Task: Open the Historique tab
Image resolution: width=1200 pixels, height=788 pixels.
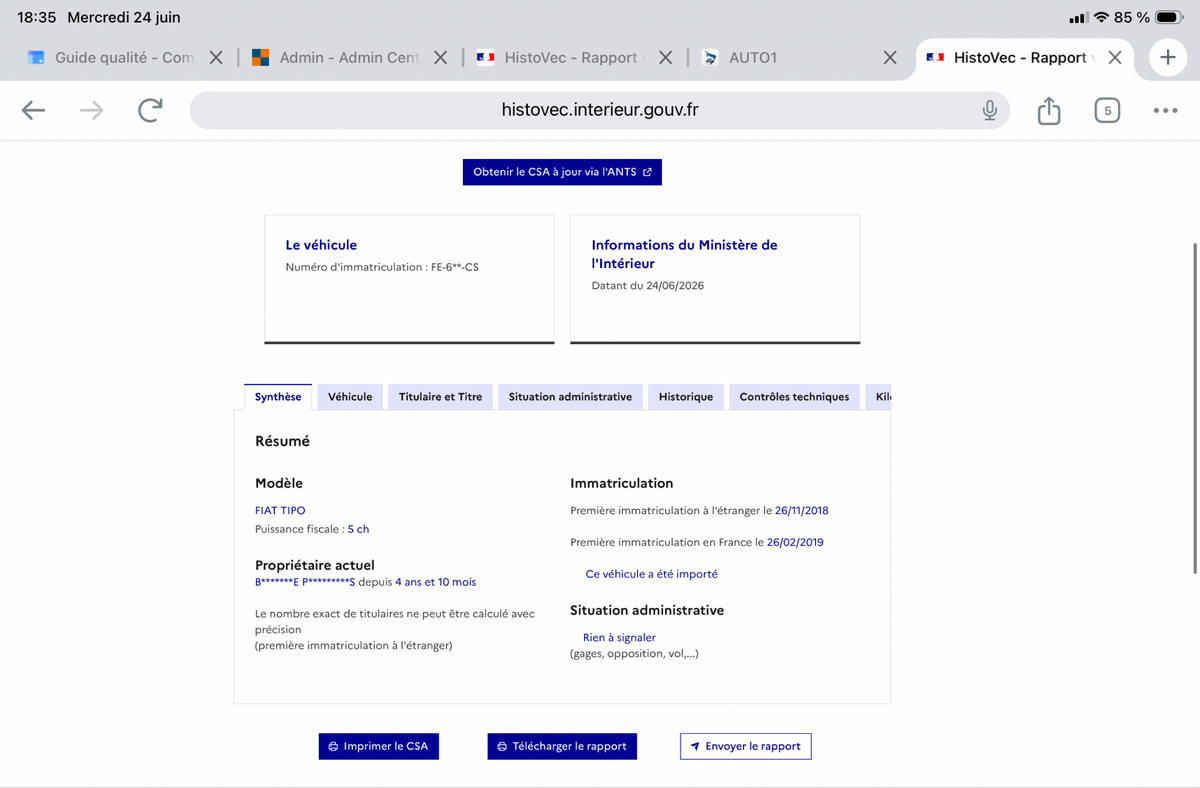Action: [x=686, y=397]
